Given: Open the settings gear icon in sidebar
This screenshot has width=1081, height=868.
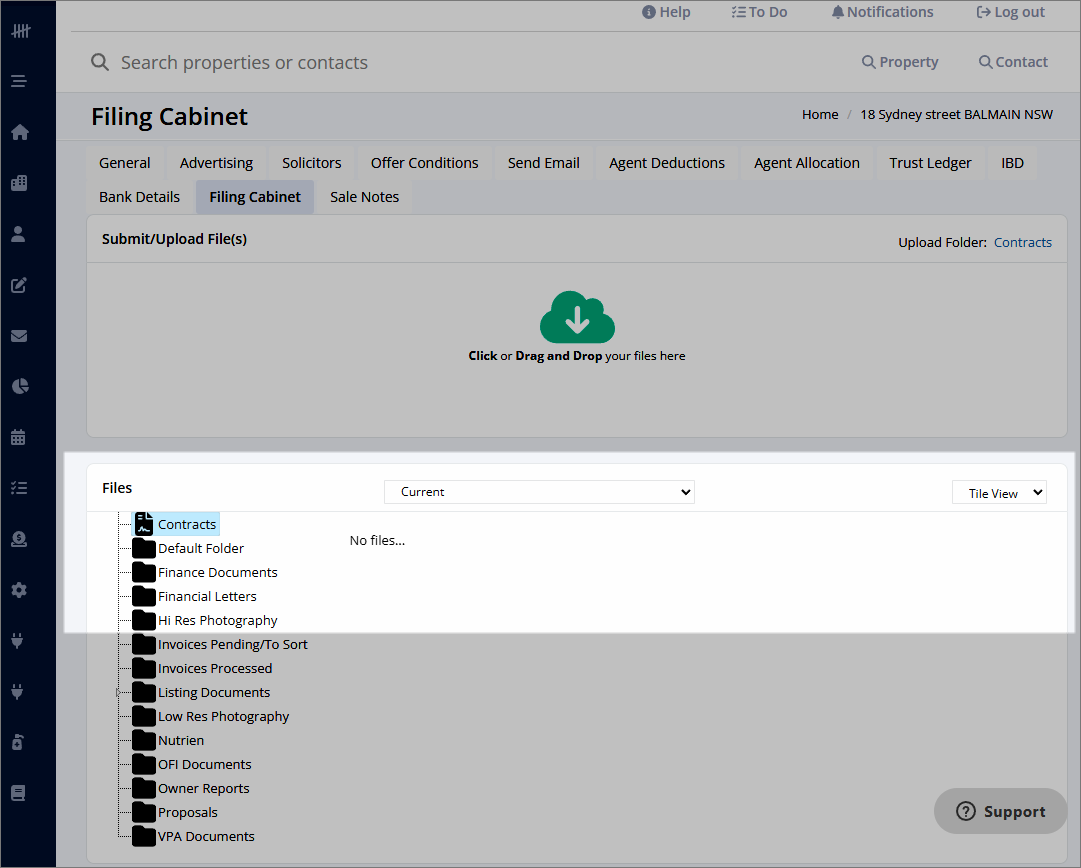Looking at the screenshot, I should click(x=19, y=590).
